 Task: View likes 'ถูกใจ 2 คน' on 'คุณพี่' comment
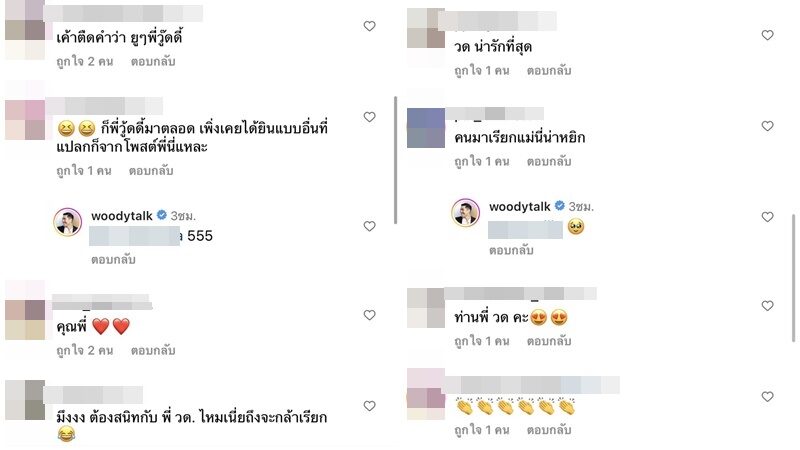tap(85, 350)
